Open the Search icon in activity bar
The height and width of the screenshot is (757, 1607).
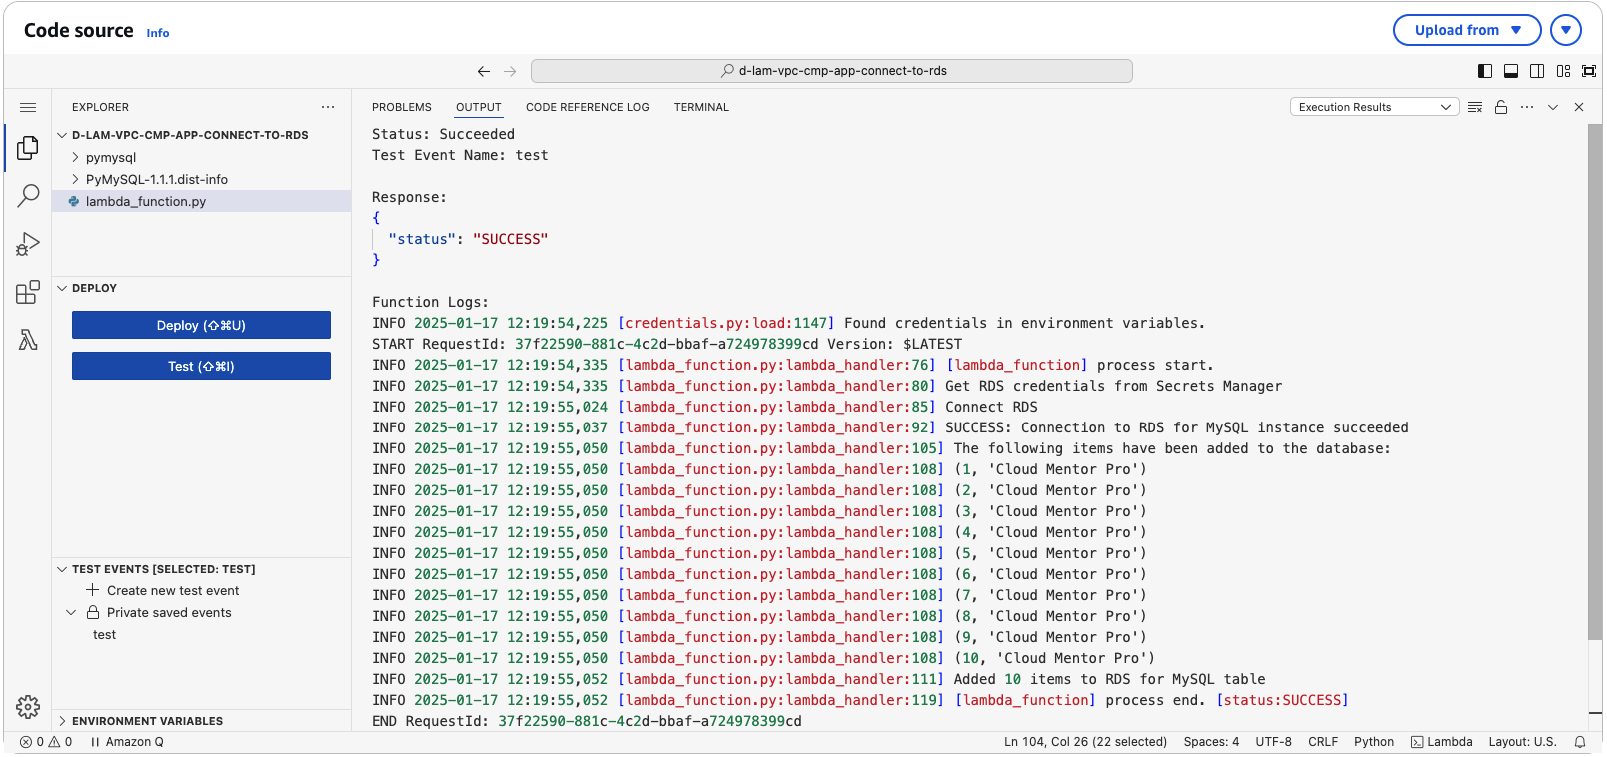[x=28, y=195]
